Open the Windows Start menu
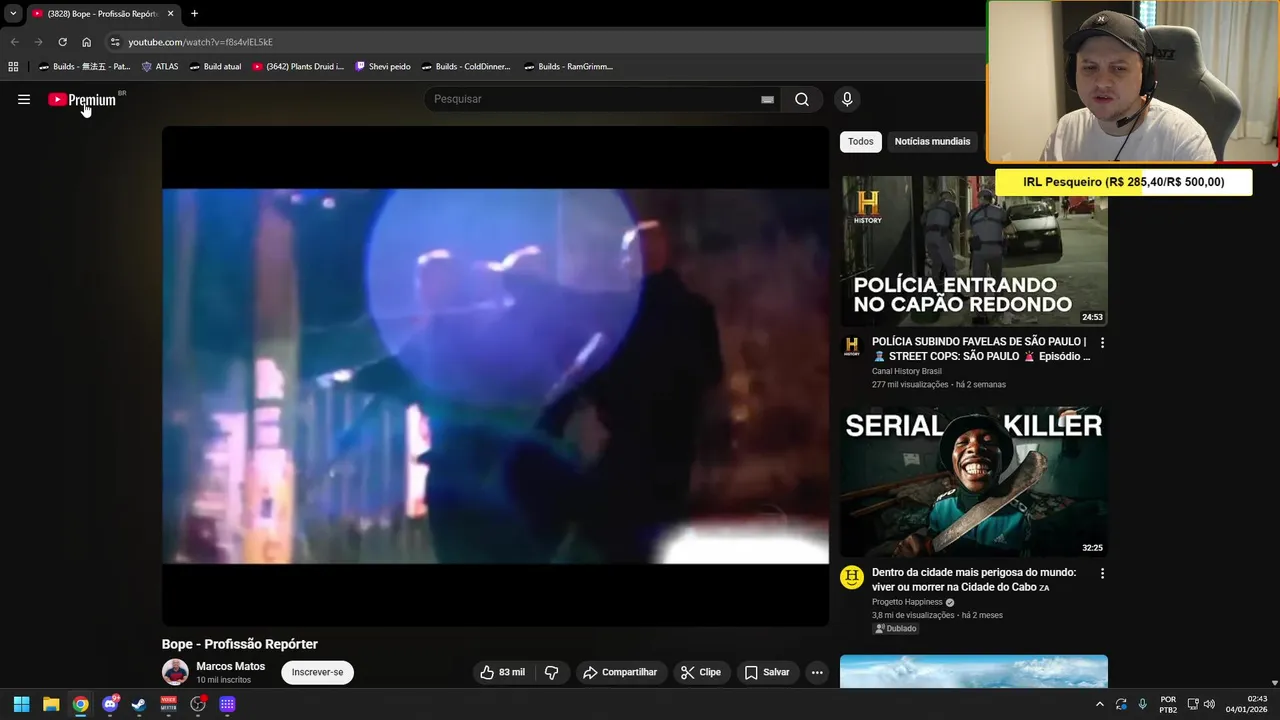This screenshot has height=720, width=1280. click(x=21, y=704)
